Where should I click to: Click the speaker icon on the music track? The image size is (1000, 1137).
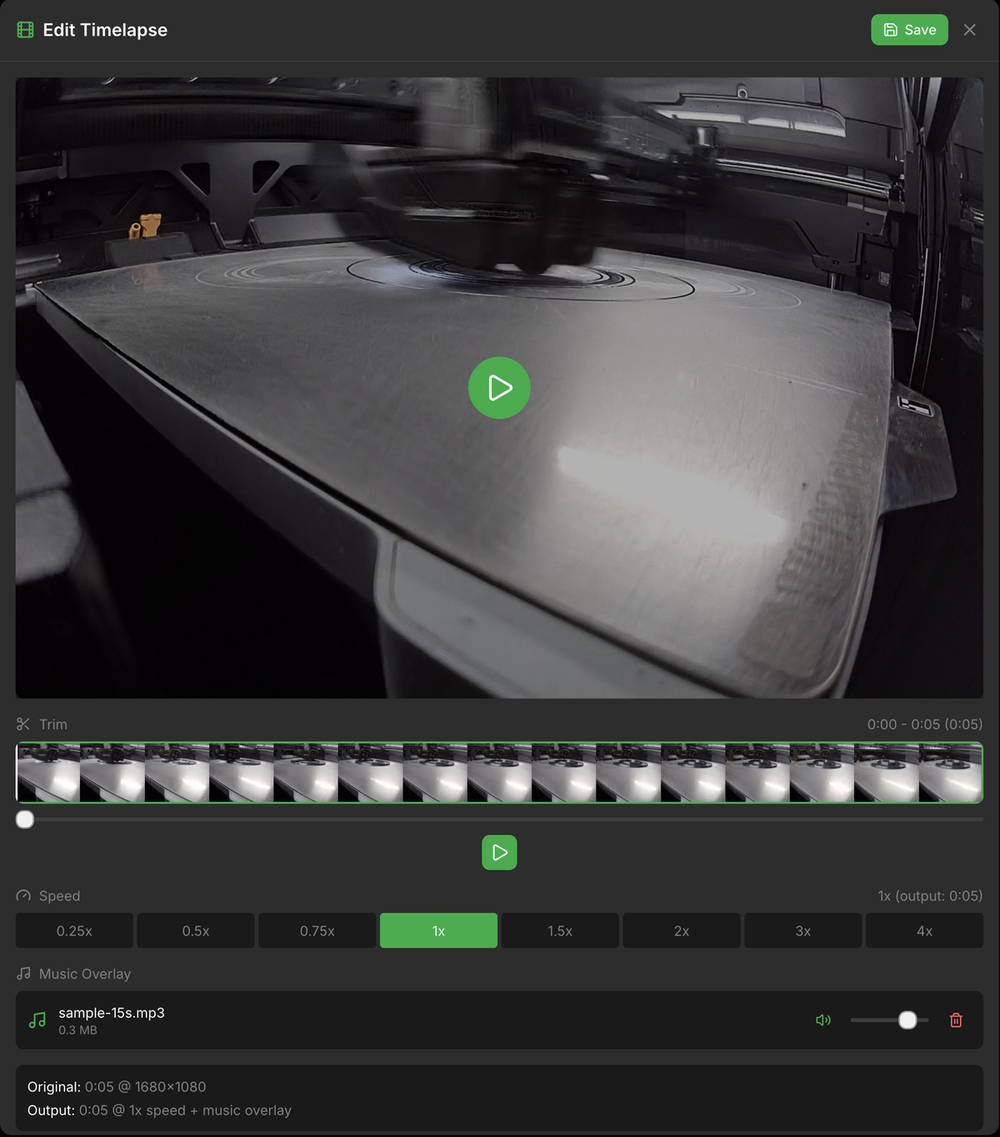[x=823, y=1020]
